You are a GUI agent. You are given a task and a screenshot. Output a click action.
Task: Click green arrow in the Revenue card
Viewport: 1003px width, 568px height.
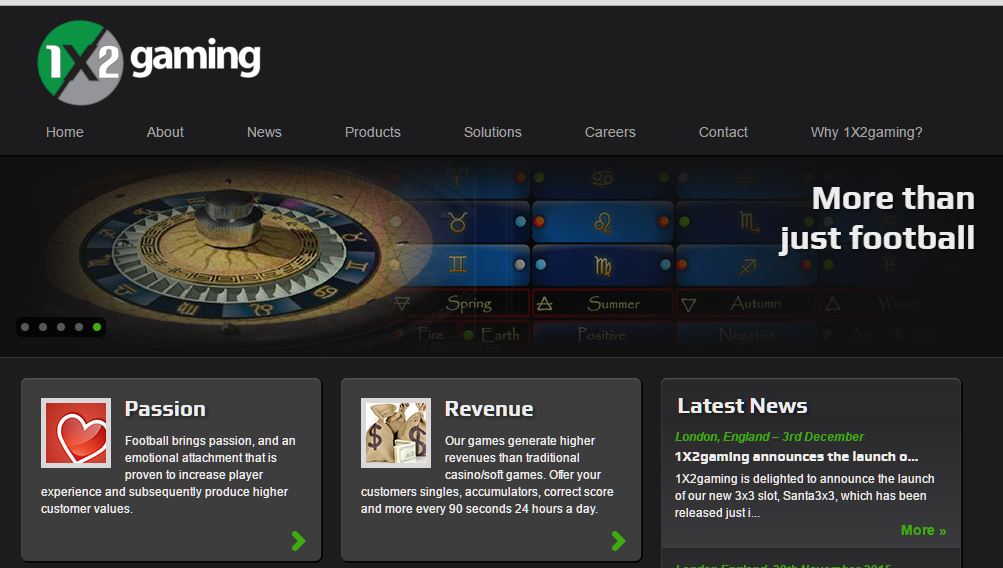click(x=618, y=541)
